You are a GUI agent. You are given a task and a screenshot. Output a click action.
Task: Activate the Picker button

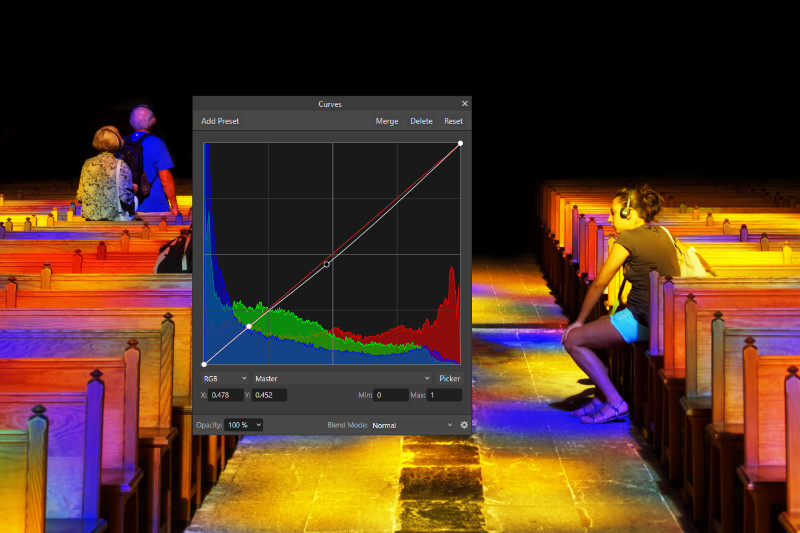pos(449,378)
